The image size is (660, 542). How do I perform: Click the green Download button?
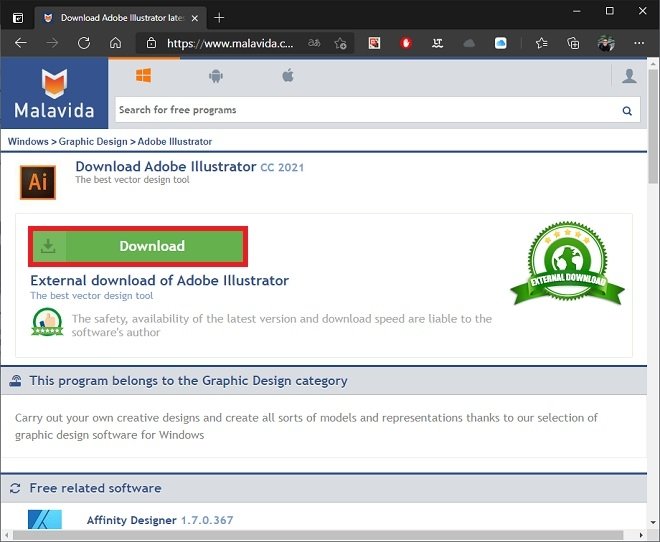point(138,246)
